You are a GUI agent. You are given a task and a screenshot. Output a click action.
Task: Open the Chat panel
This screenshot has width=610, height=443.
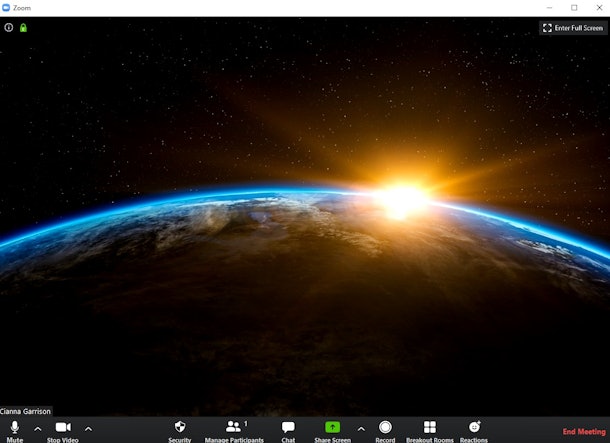coord(288,429)
